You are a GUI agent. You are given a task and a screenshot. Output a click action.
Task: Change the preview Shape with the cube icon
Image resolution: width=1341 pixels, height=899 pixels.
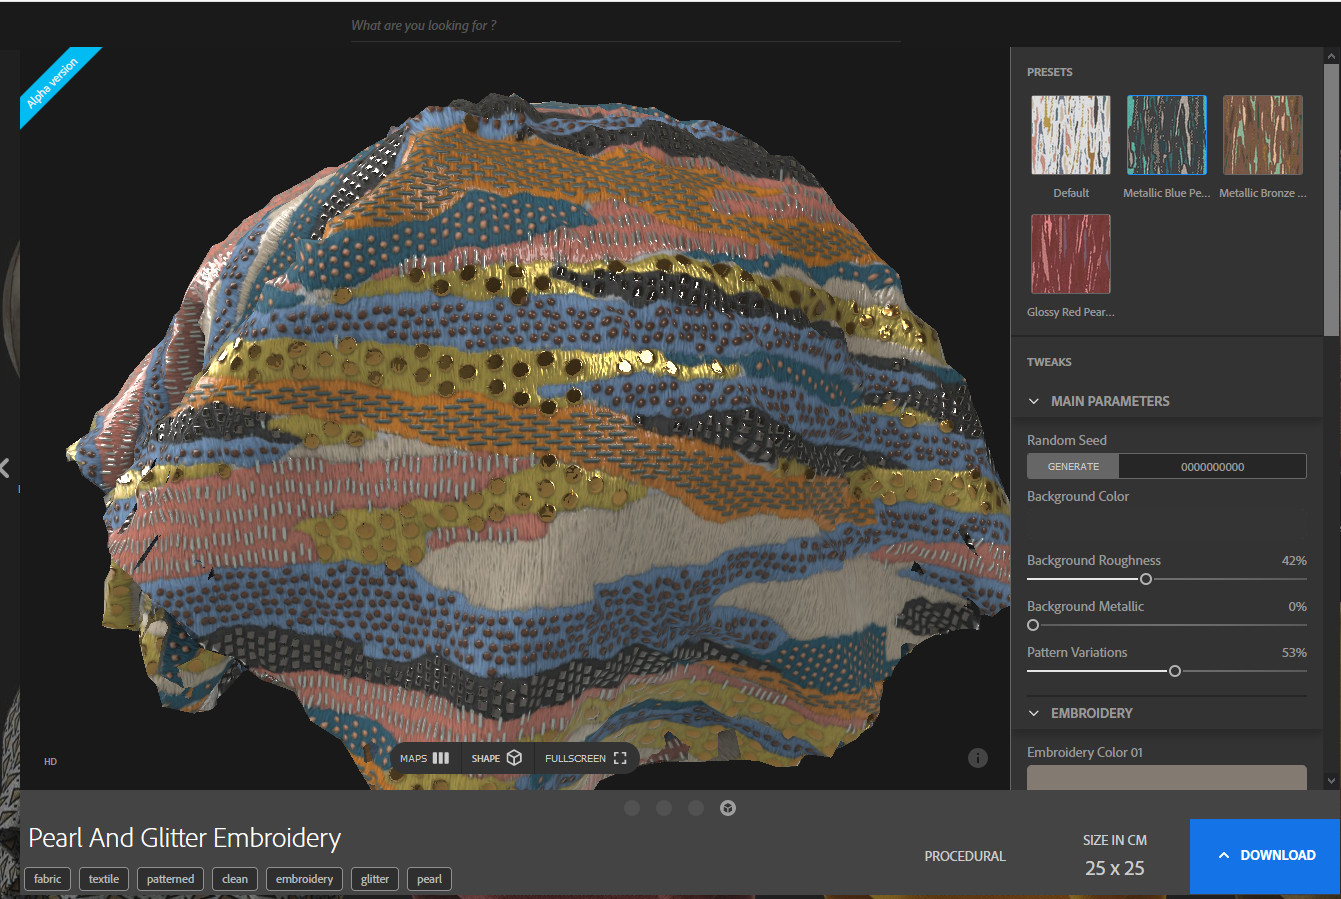tap(497, 758)
